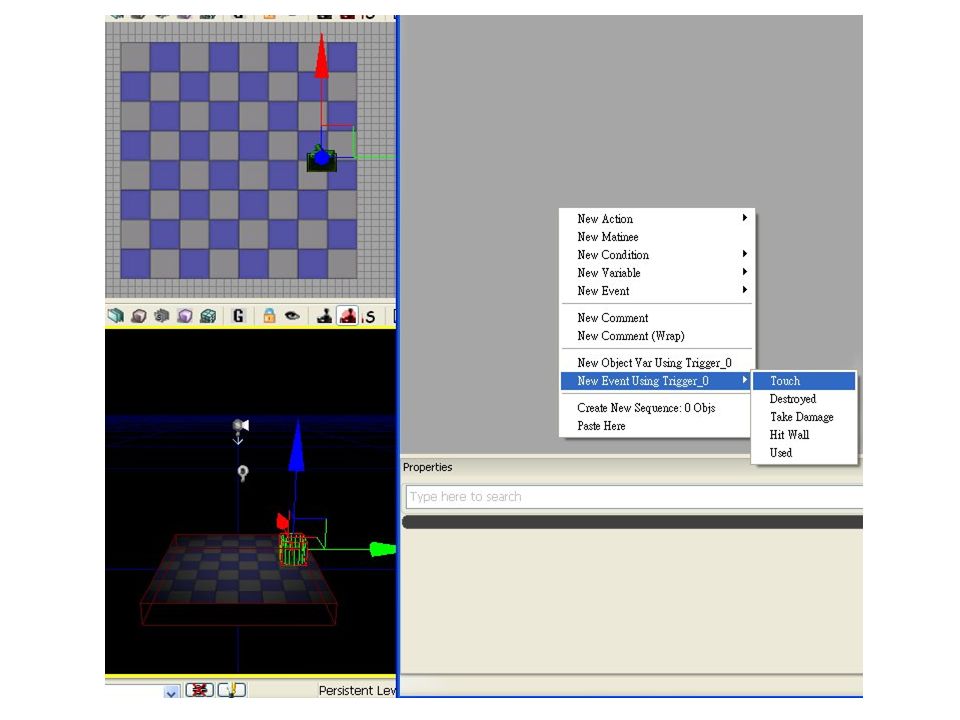
Task: Select the teal brush wireframe view icon
Action: pyautogui.click(x=115, y=315)
